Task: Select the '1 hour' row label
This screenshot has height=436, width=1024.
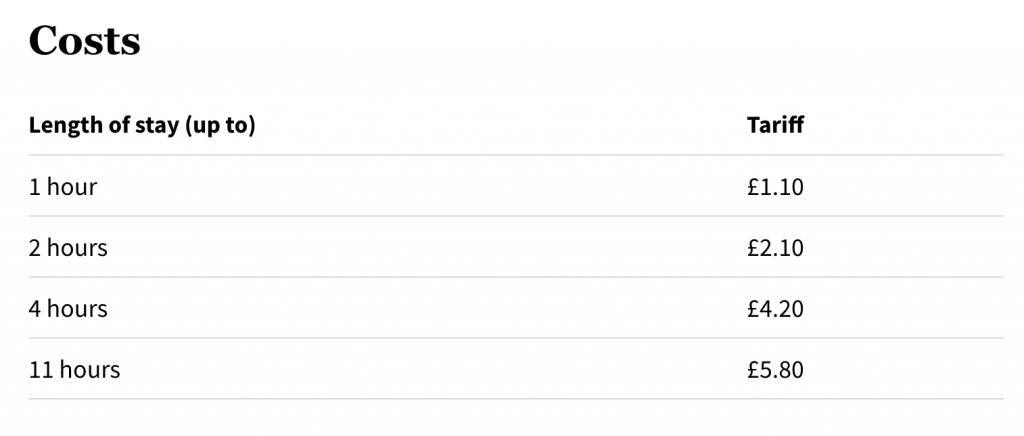Action: (x=63, y=187)
